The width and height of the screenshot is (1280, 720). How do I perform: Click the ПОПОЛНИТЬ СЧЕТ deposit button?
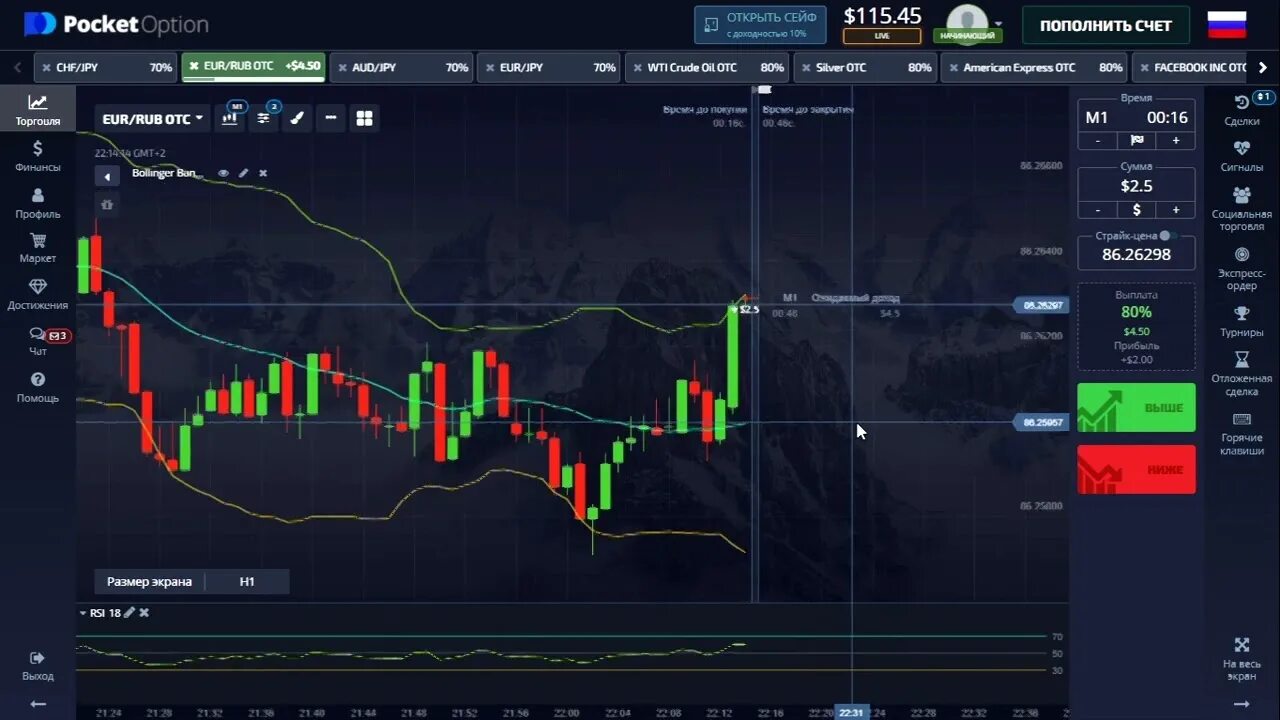(x=1106, y=25)
